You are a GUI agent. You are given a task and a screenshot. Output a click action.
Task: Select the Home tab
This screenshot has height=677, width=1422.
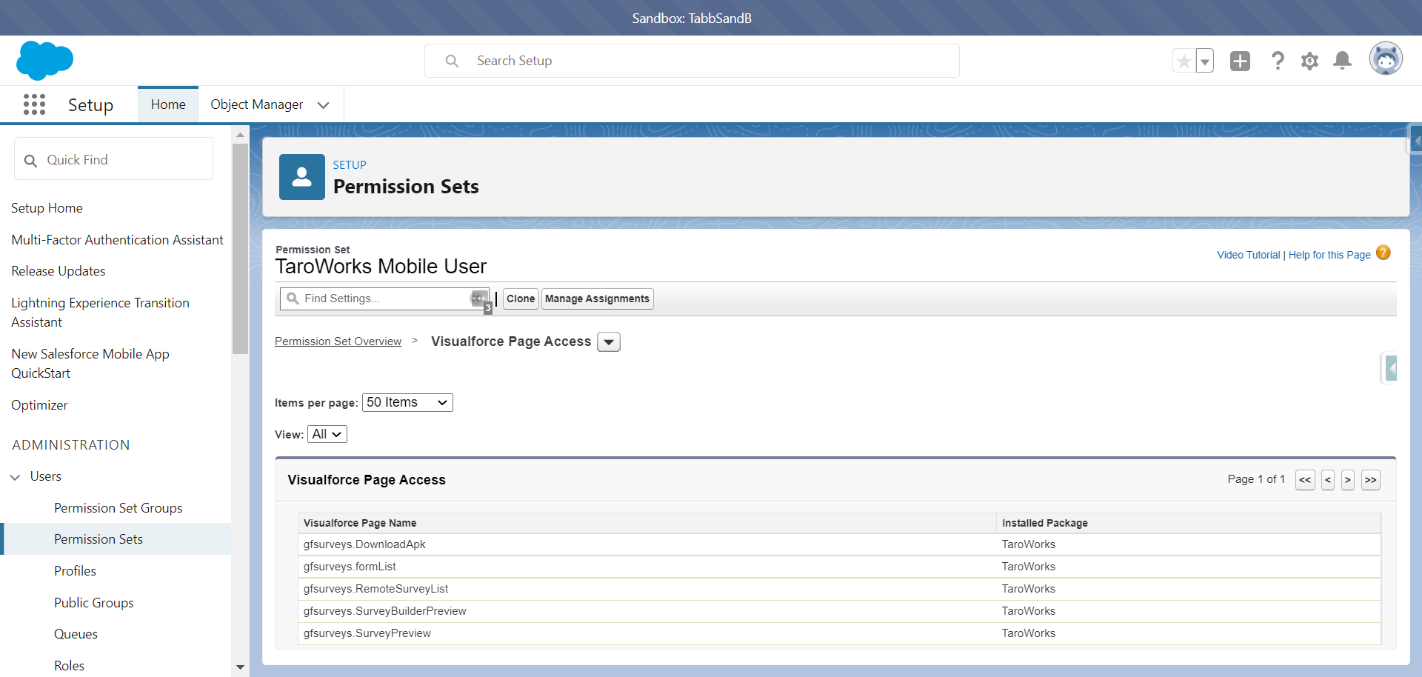(168, 105)
